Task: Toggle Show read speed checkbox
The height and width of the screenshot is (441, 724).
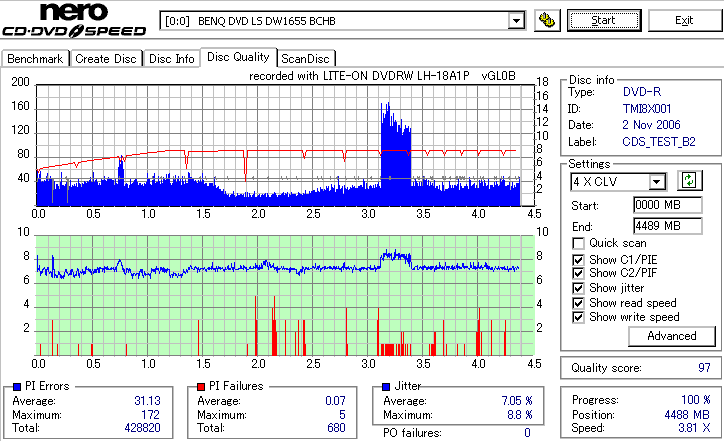Action: [x=578, y=303]
